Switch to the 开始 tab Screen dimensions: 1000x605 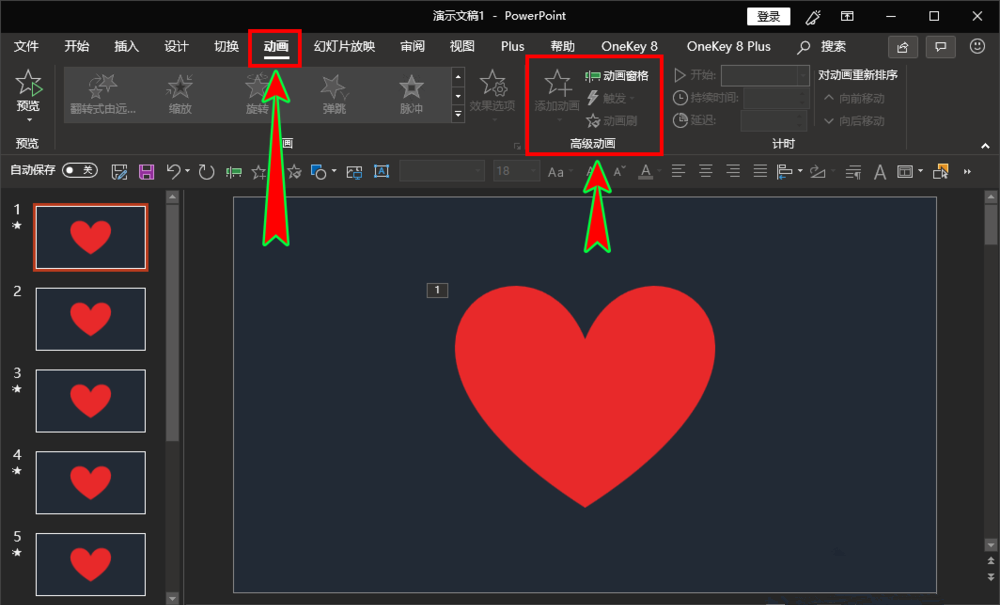tap(77, 47)
